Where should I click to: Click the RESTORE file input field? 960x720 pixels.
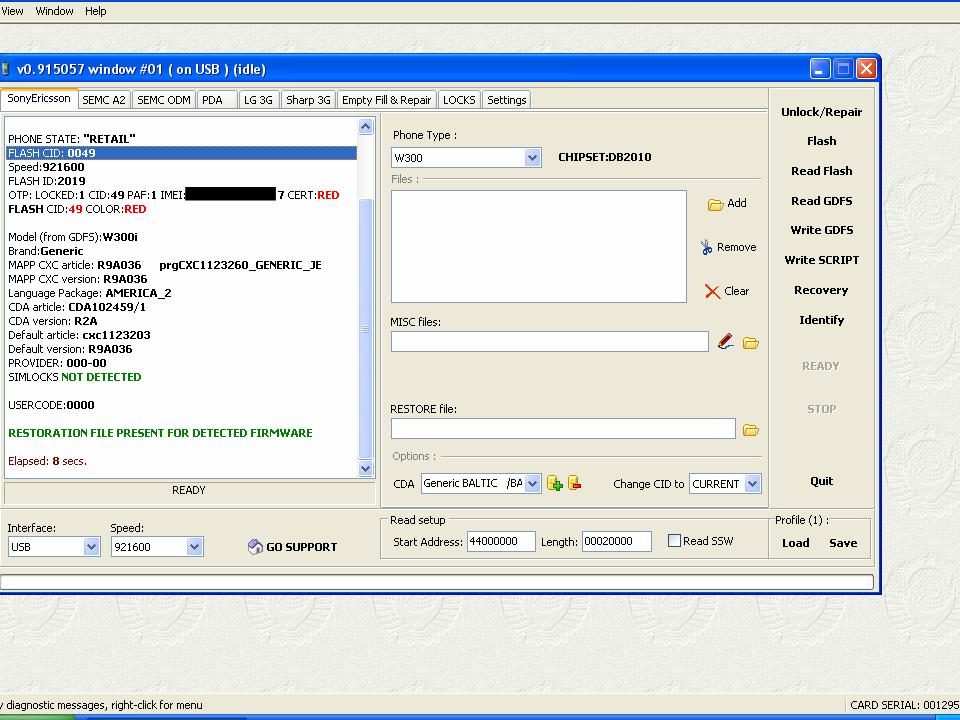coord(563,429)
